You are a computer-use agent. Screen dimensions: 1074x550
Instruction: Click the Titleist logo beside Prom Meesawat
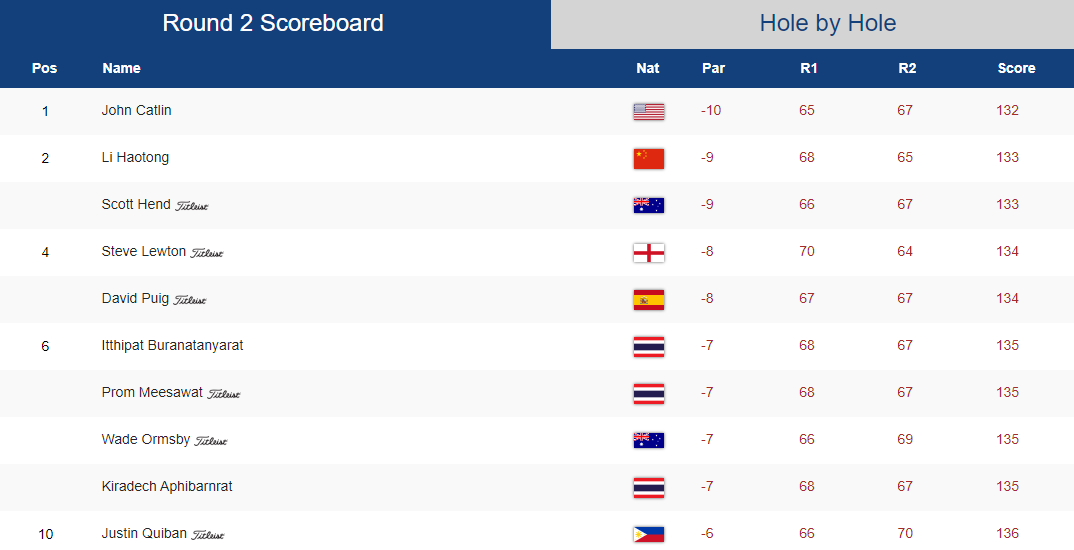[224, 394]
